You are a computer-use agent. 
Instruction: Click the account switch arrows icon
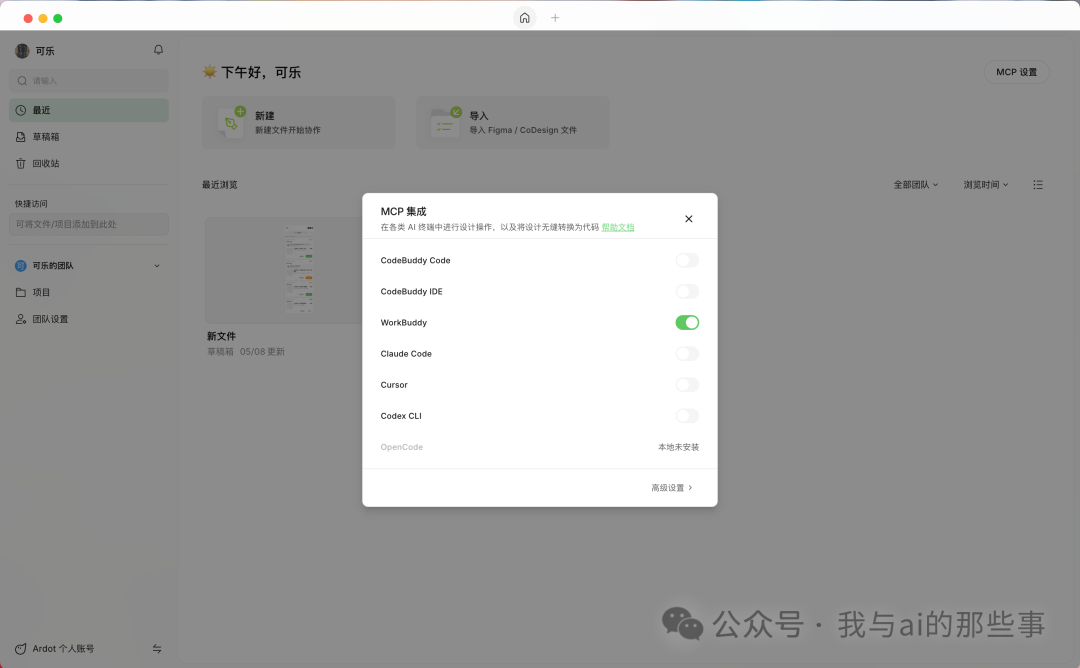coord(157,649)
